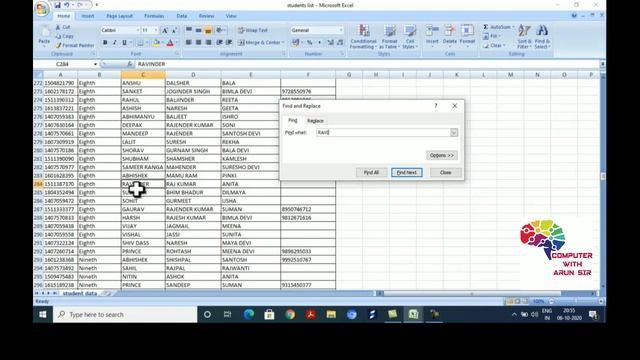Image resolution: width=640 pixels, height=360 pixels.
Task: Open Format as Table gallery
Action: point(389,37)
